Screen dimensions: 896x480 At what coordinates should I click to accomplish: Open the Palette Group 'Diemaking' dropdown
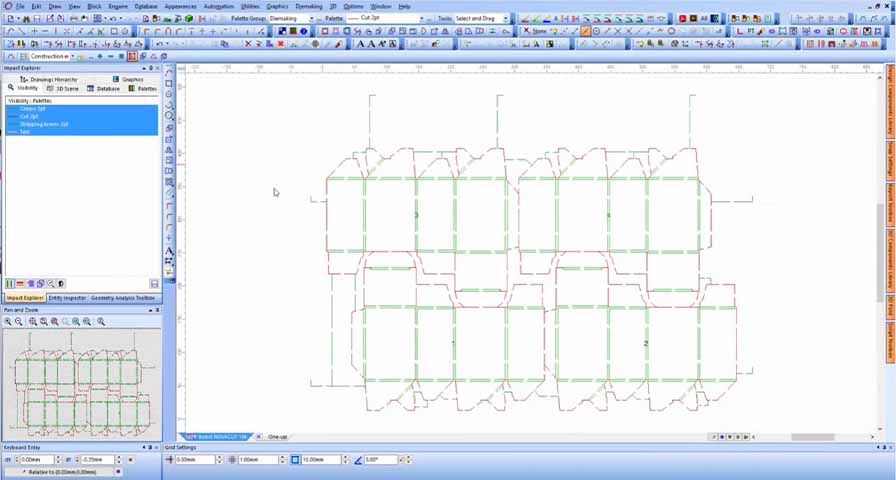point(311,18)
